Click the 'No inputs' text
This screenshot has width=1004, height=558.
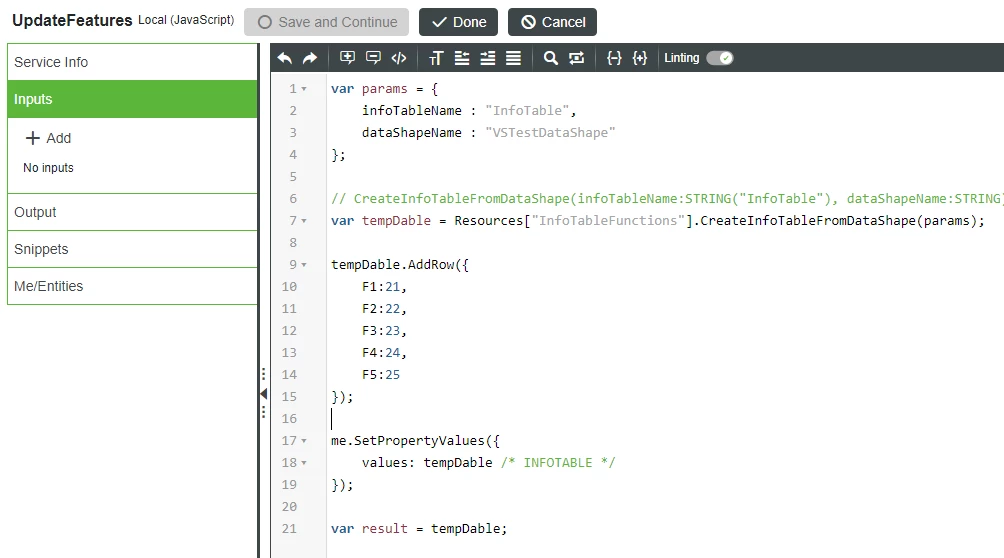point(49,168)
